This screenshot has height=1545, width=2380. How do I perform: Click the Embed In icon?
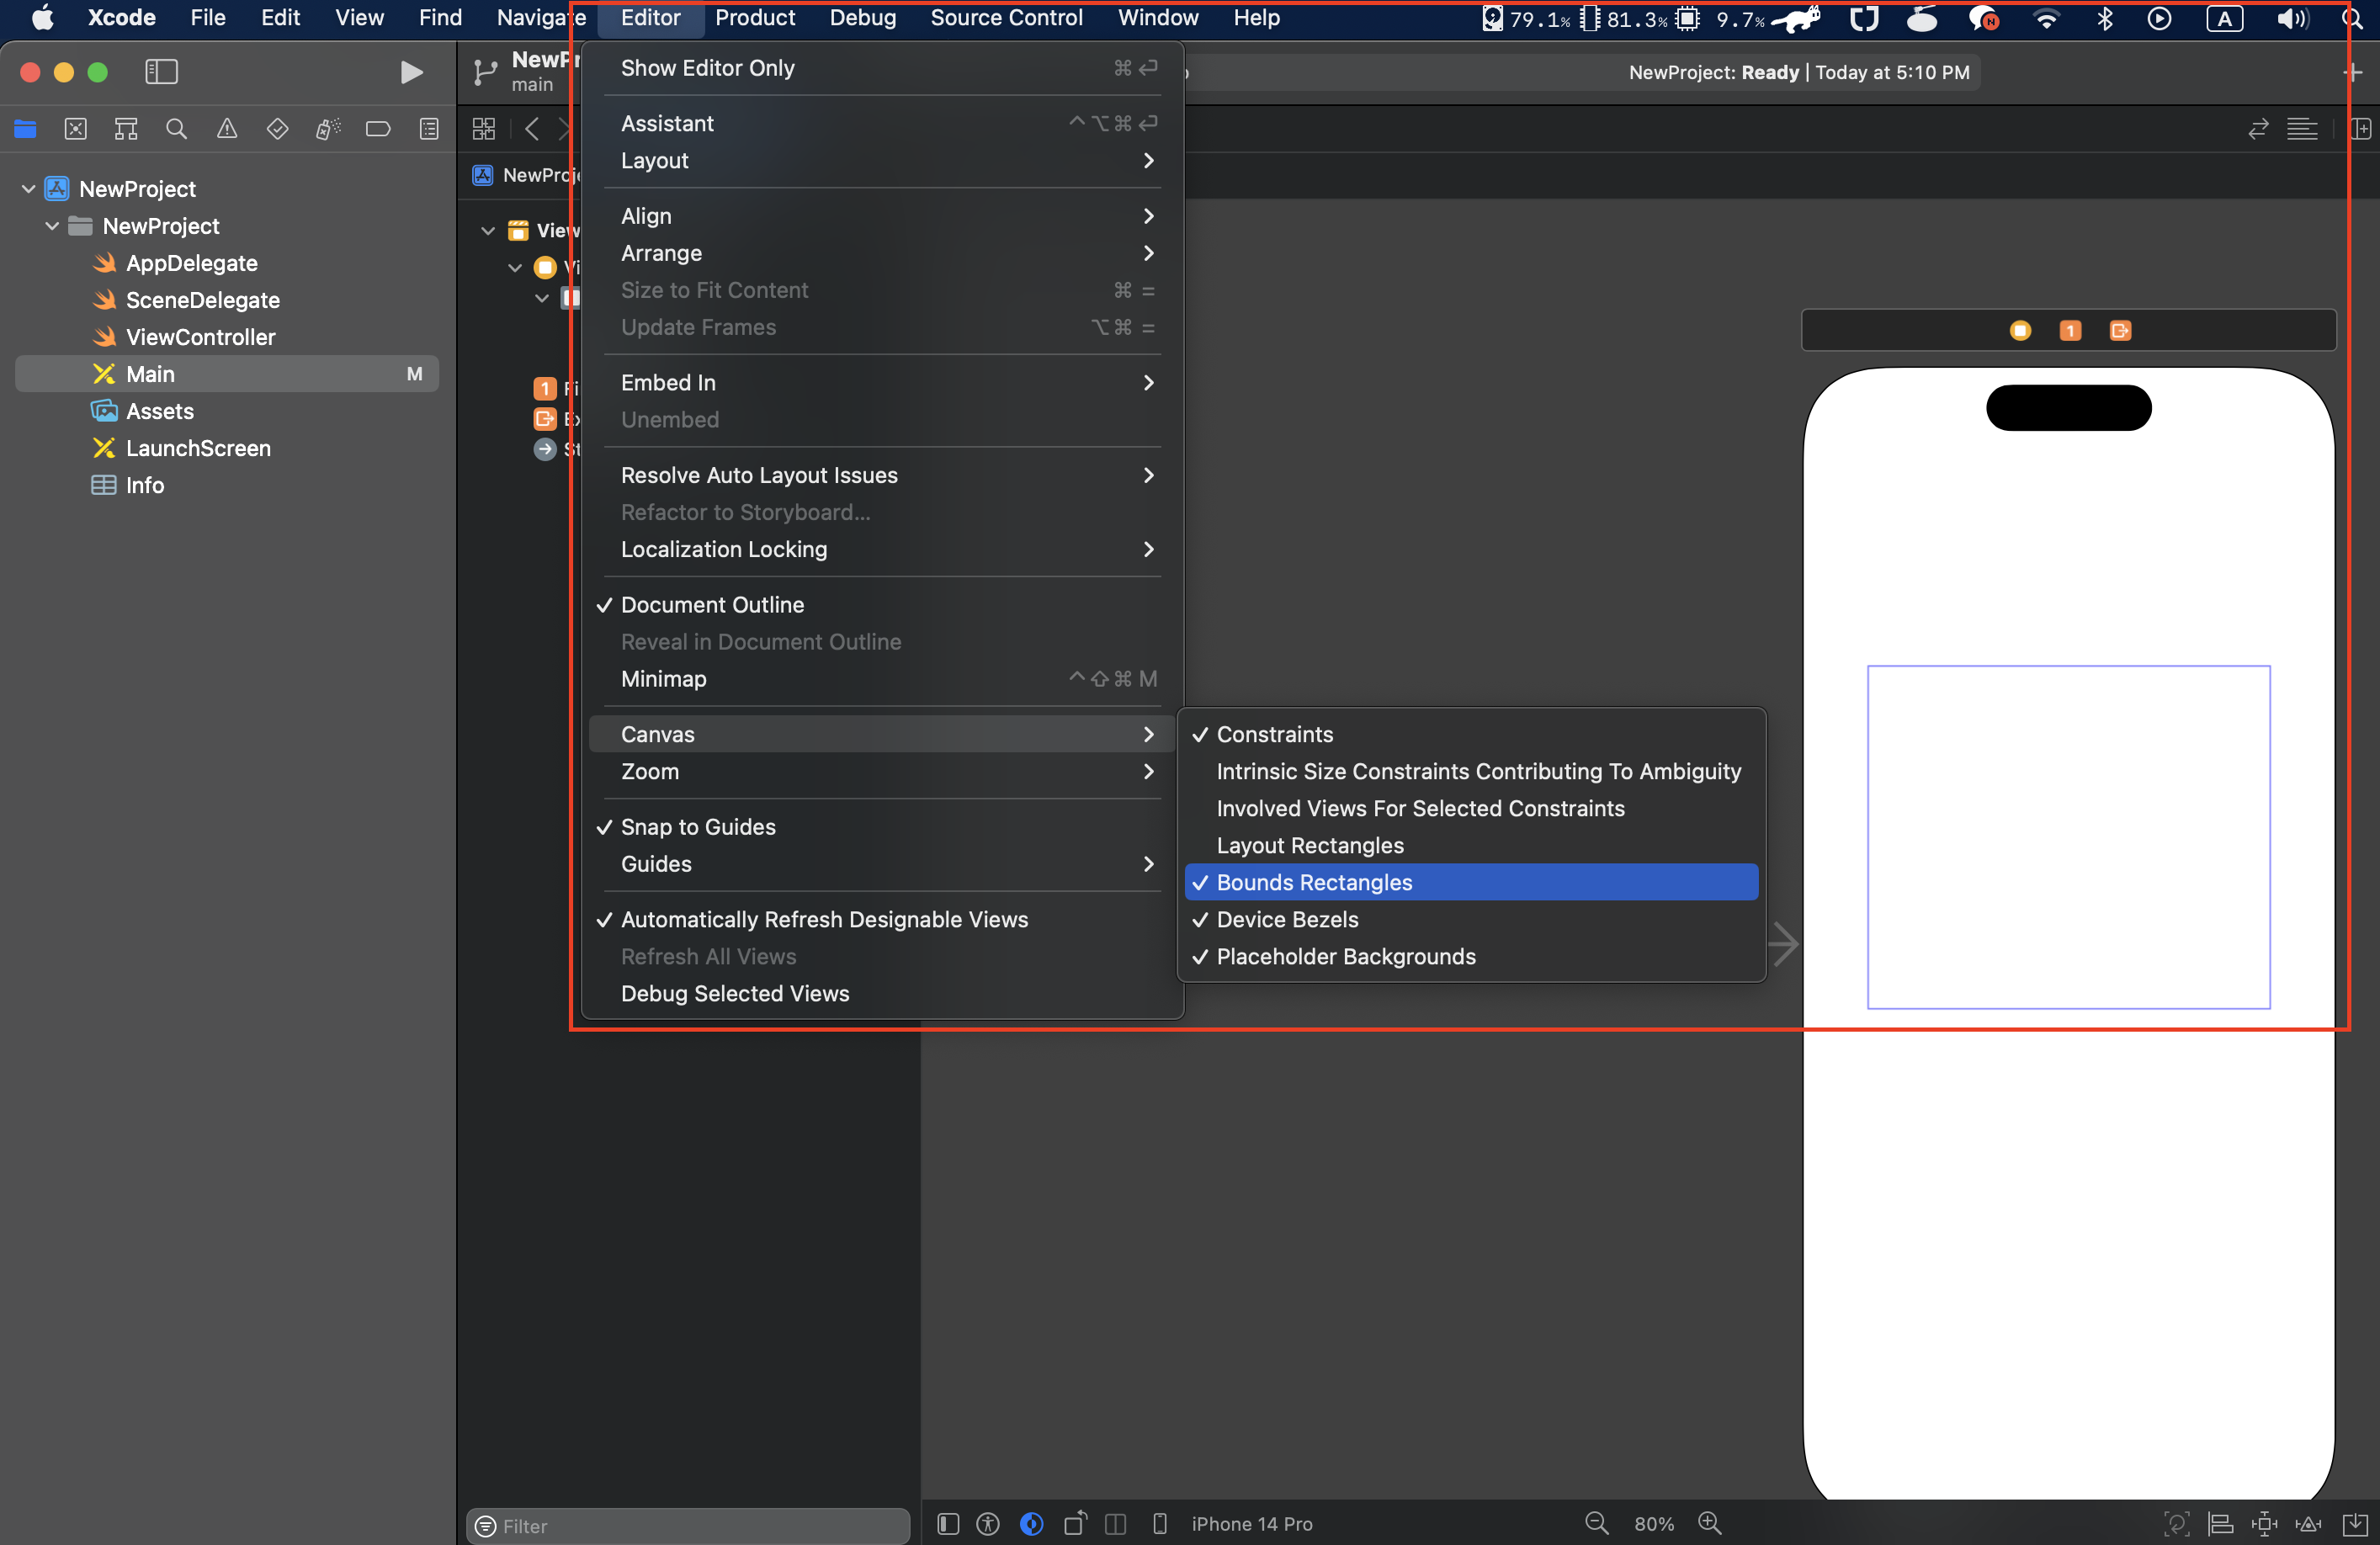click(x=2356, y=1524)
